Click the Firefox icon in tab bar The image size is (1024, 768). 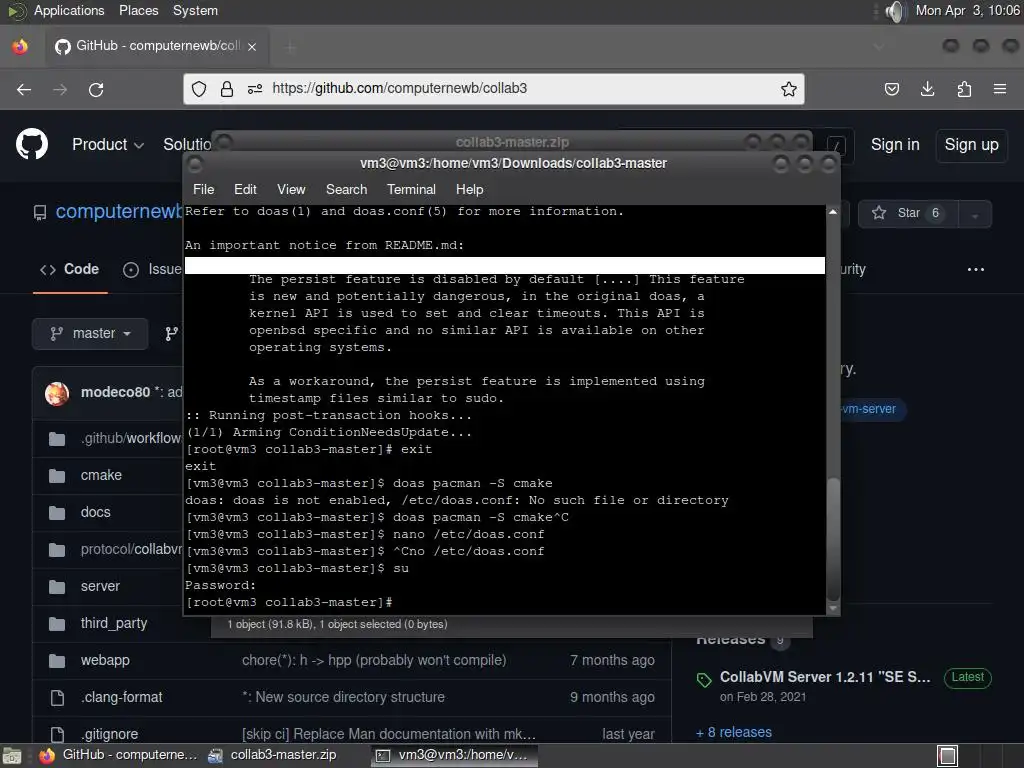20,47
